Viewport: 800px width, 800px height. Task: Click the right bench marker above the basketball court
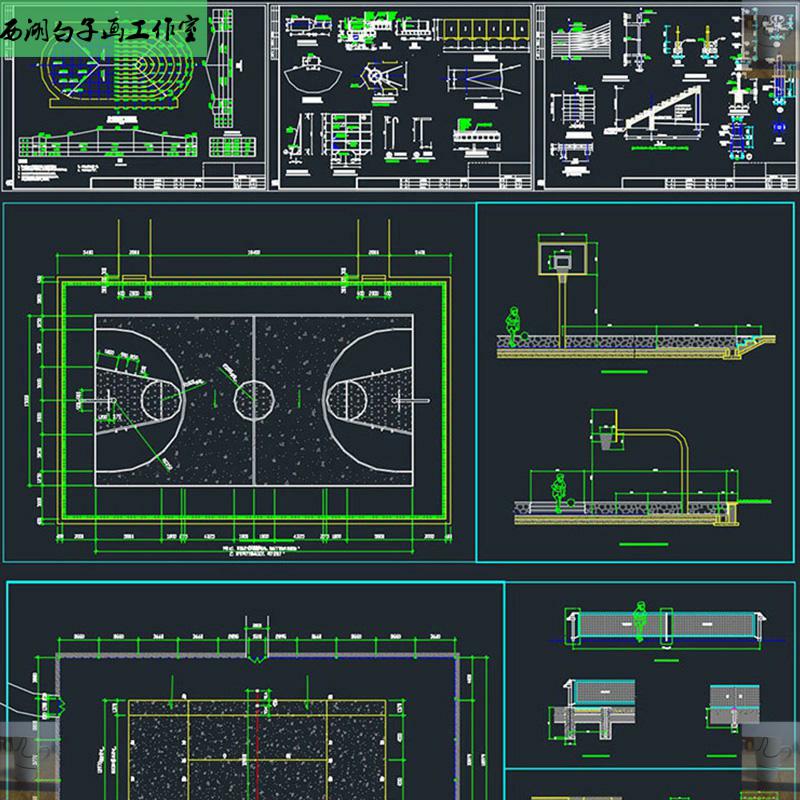coord(373,278)
